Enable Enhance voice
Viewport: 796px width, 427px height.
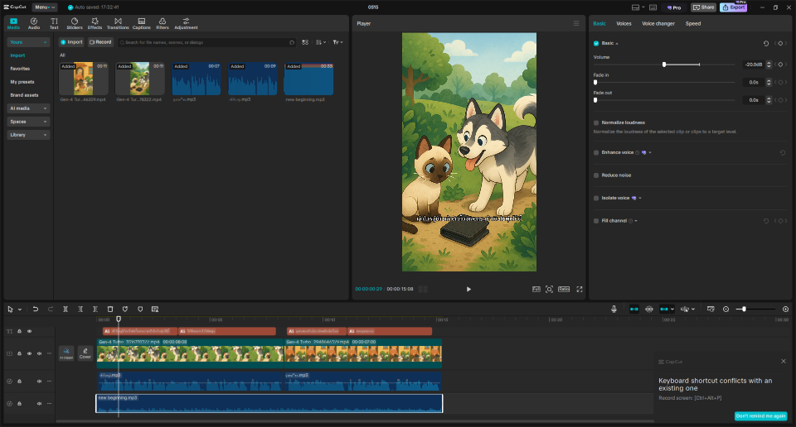pos(596,153)
